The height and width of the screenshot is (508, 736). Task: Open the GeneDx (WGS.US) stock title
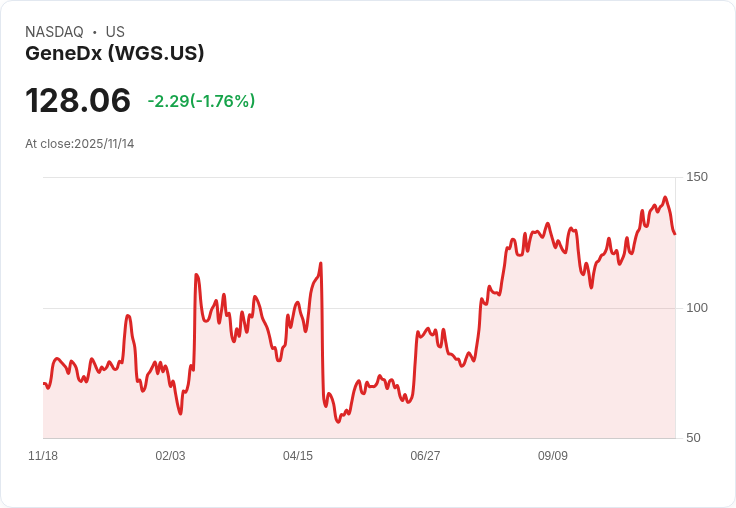pyautogui.click(x=114, y=53)
